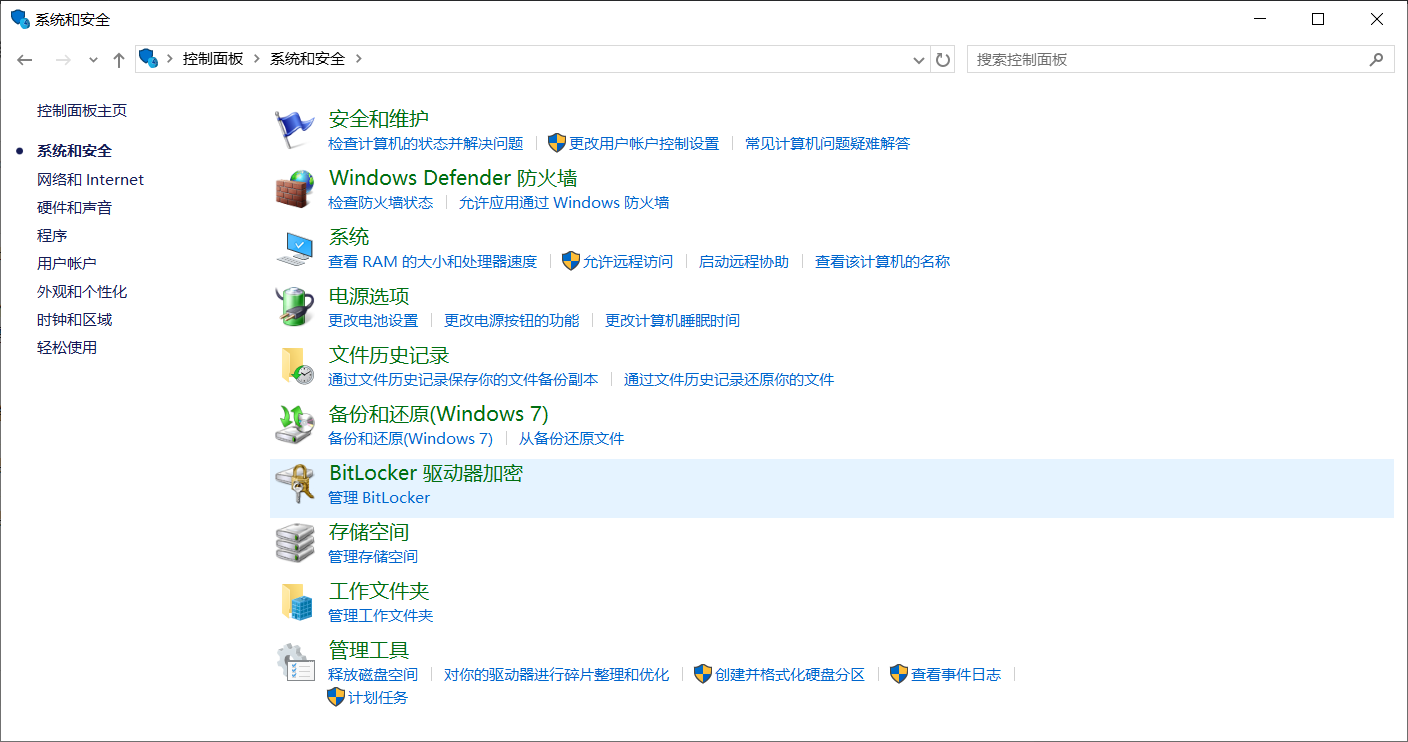1408x742 pixels.
Task: Open 通过文件历史记录保存你的文件备份副本
Action: point(463,379)
